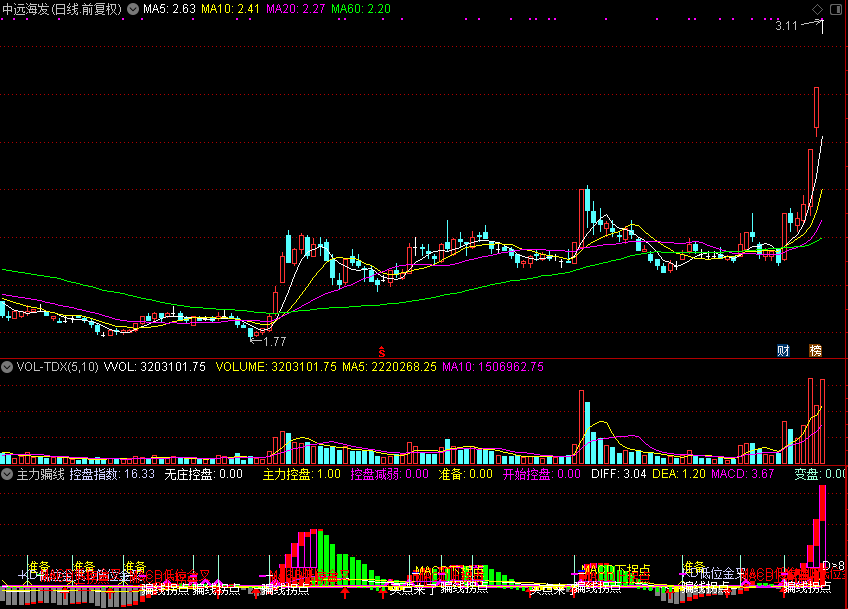The image size is (848, 609).
Task: Click the 1.77 low price marker
Action: point(275,341)
